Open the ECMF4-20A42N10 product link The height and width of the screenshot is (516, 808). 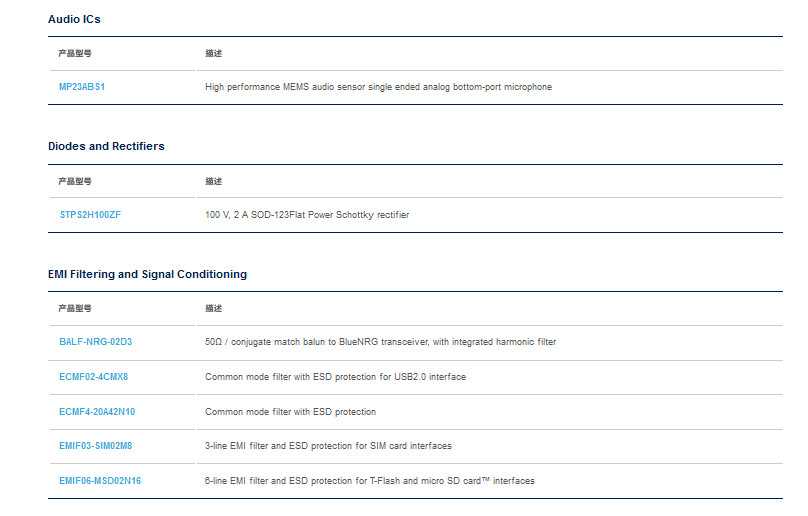tap(97, 412)
